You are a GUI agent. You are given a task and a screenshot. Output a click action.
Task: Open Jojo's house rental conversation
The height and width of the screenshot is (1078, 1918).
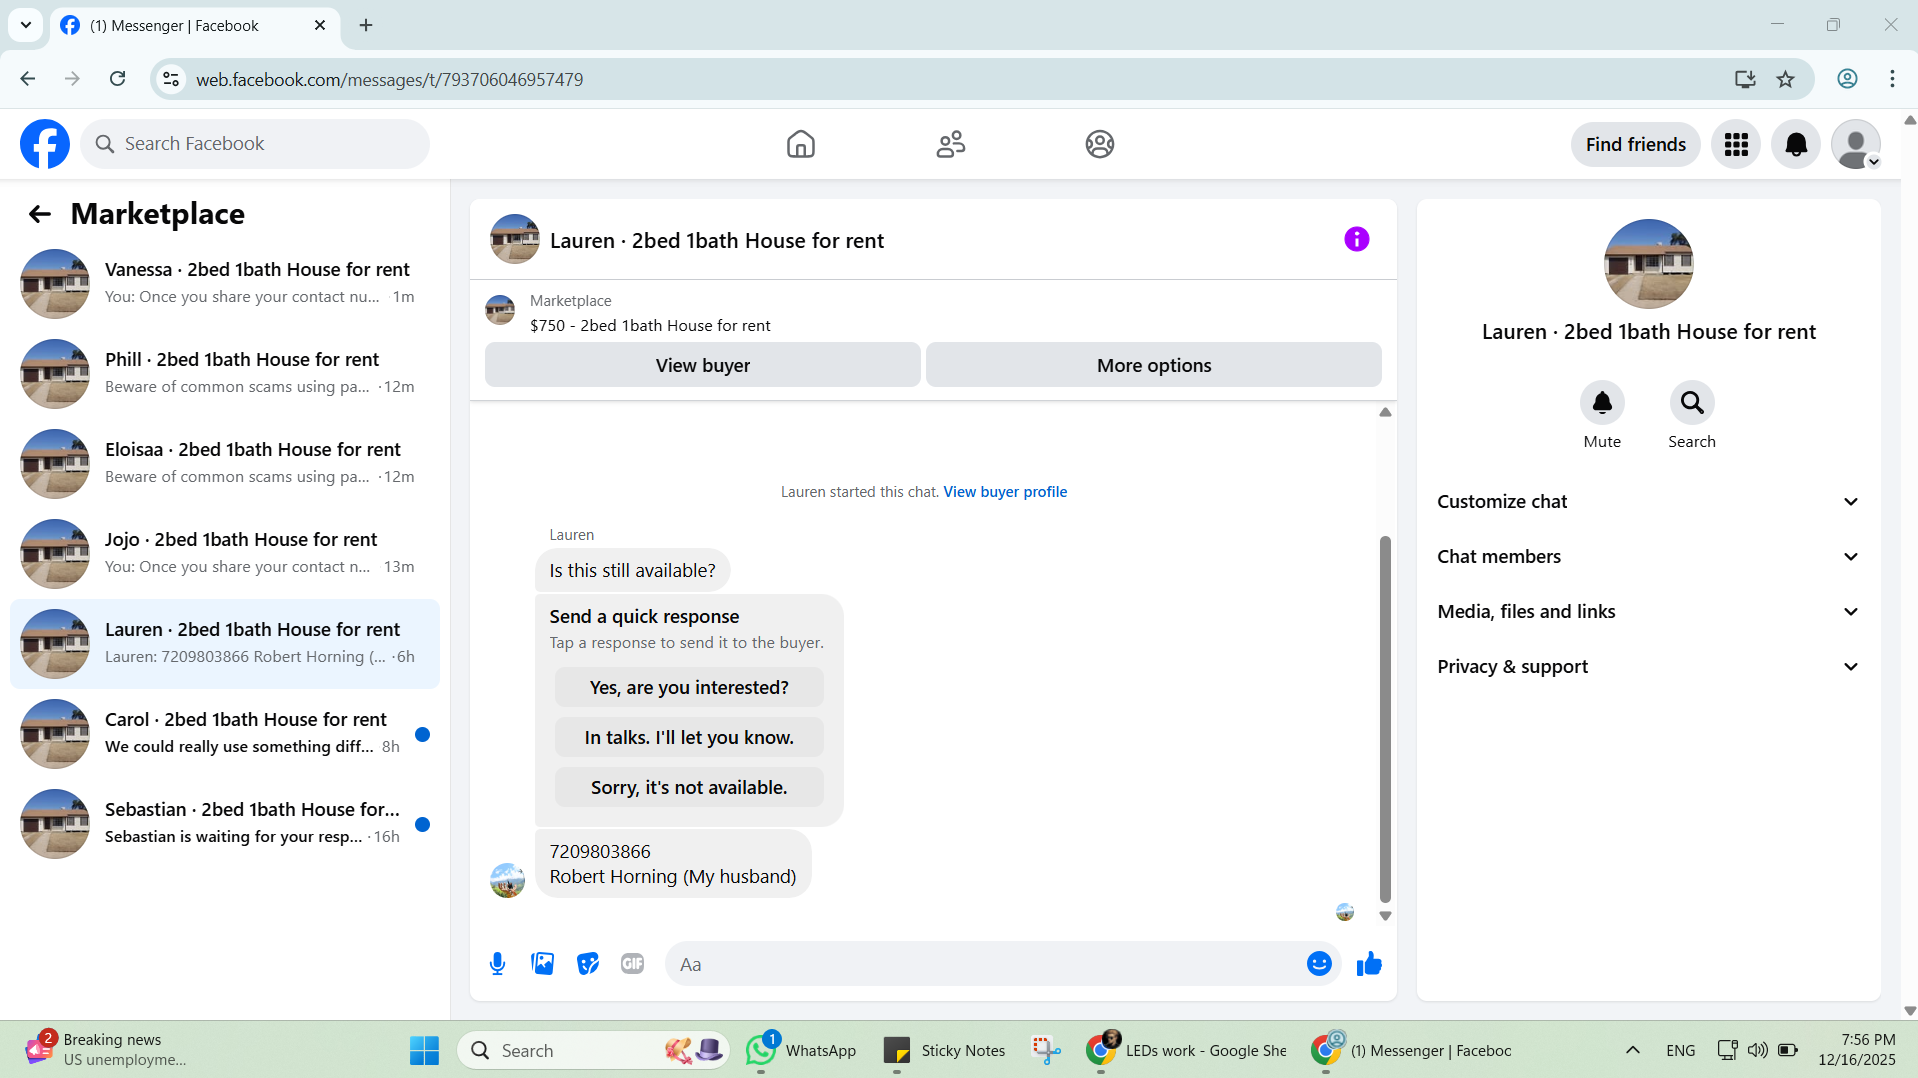point(225,554)
